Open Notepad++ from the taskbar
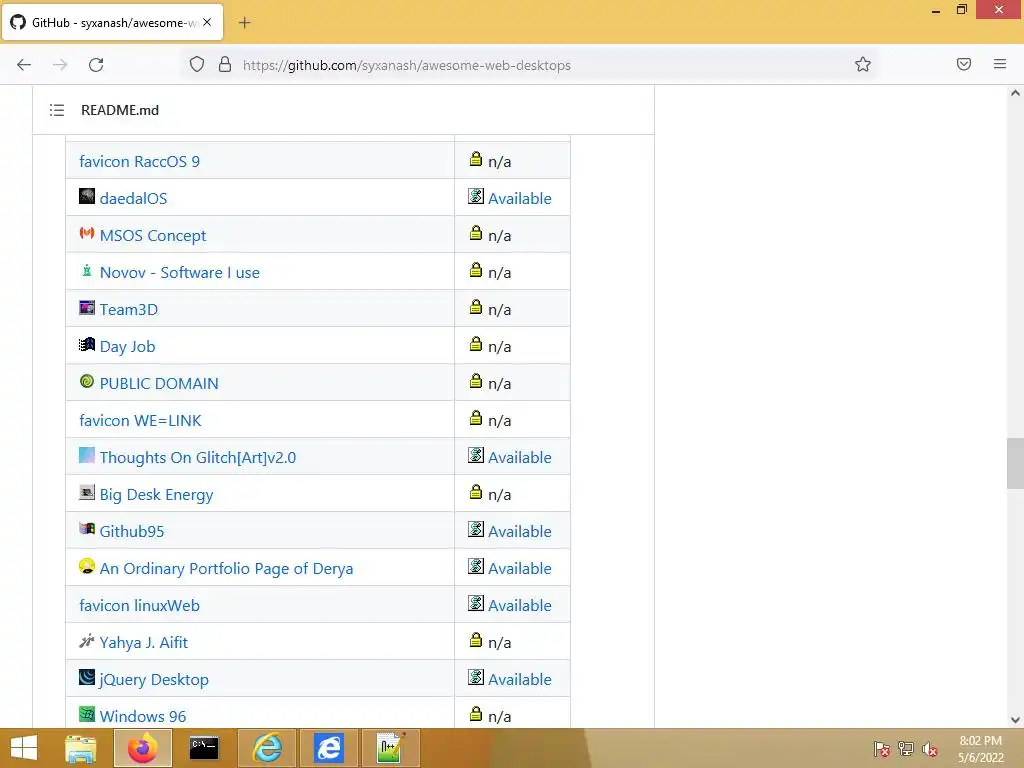 click(391, 748)
